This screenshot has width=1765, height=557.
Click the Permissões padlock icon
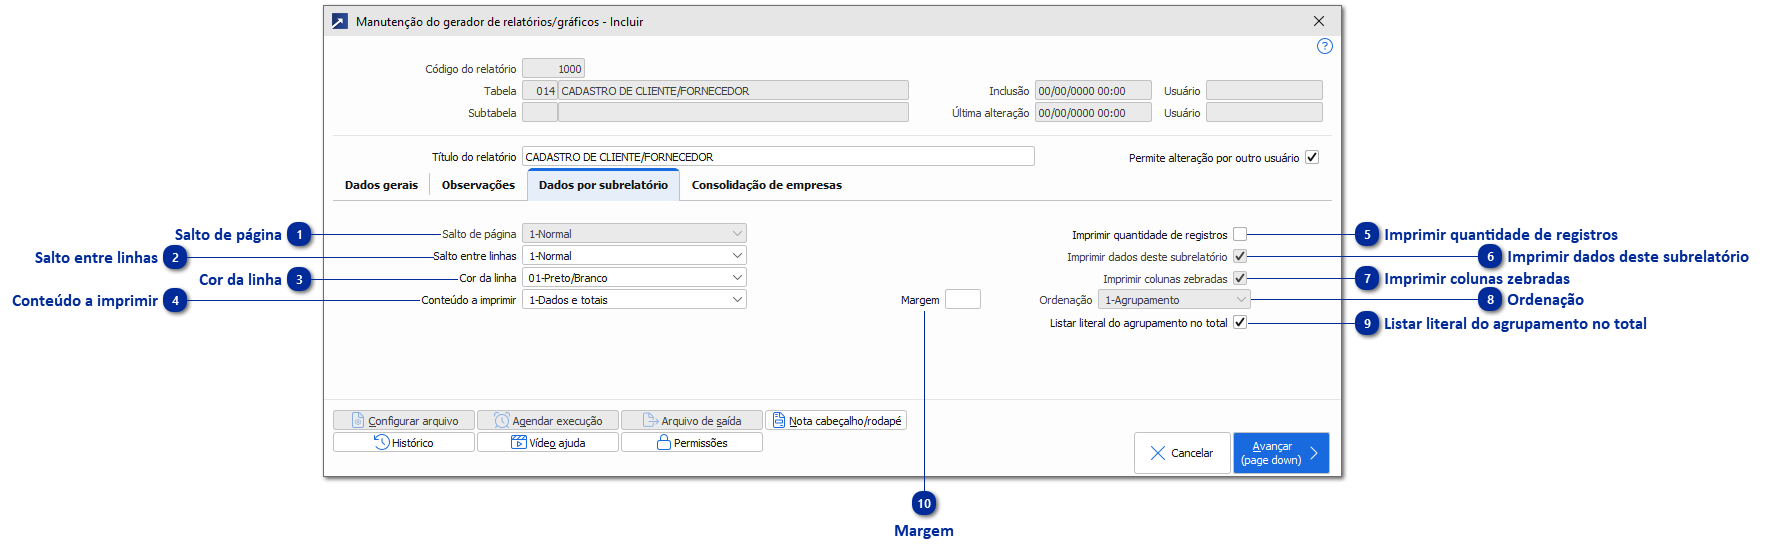click(x=663, y=442)
